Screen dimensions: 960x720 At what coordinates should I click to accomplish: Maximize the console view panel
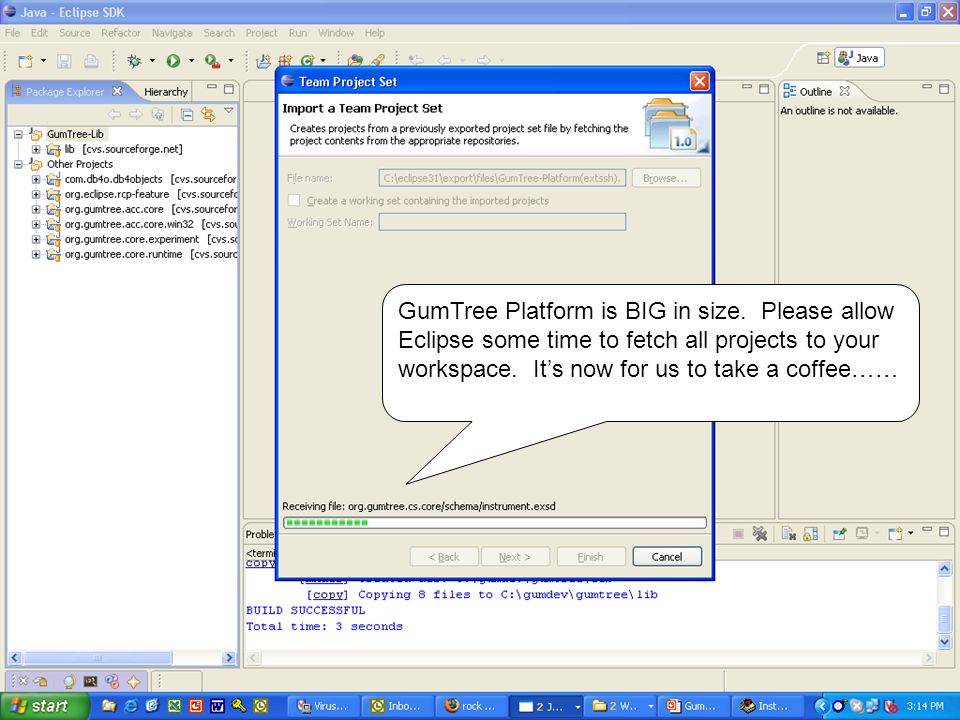point(944,531)
